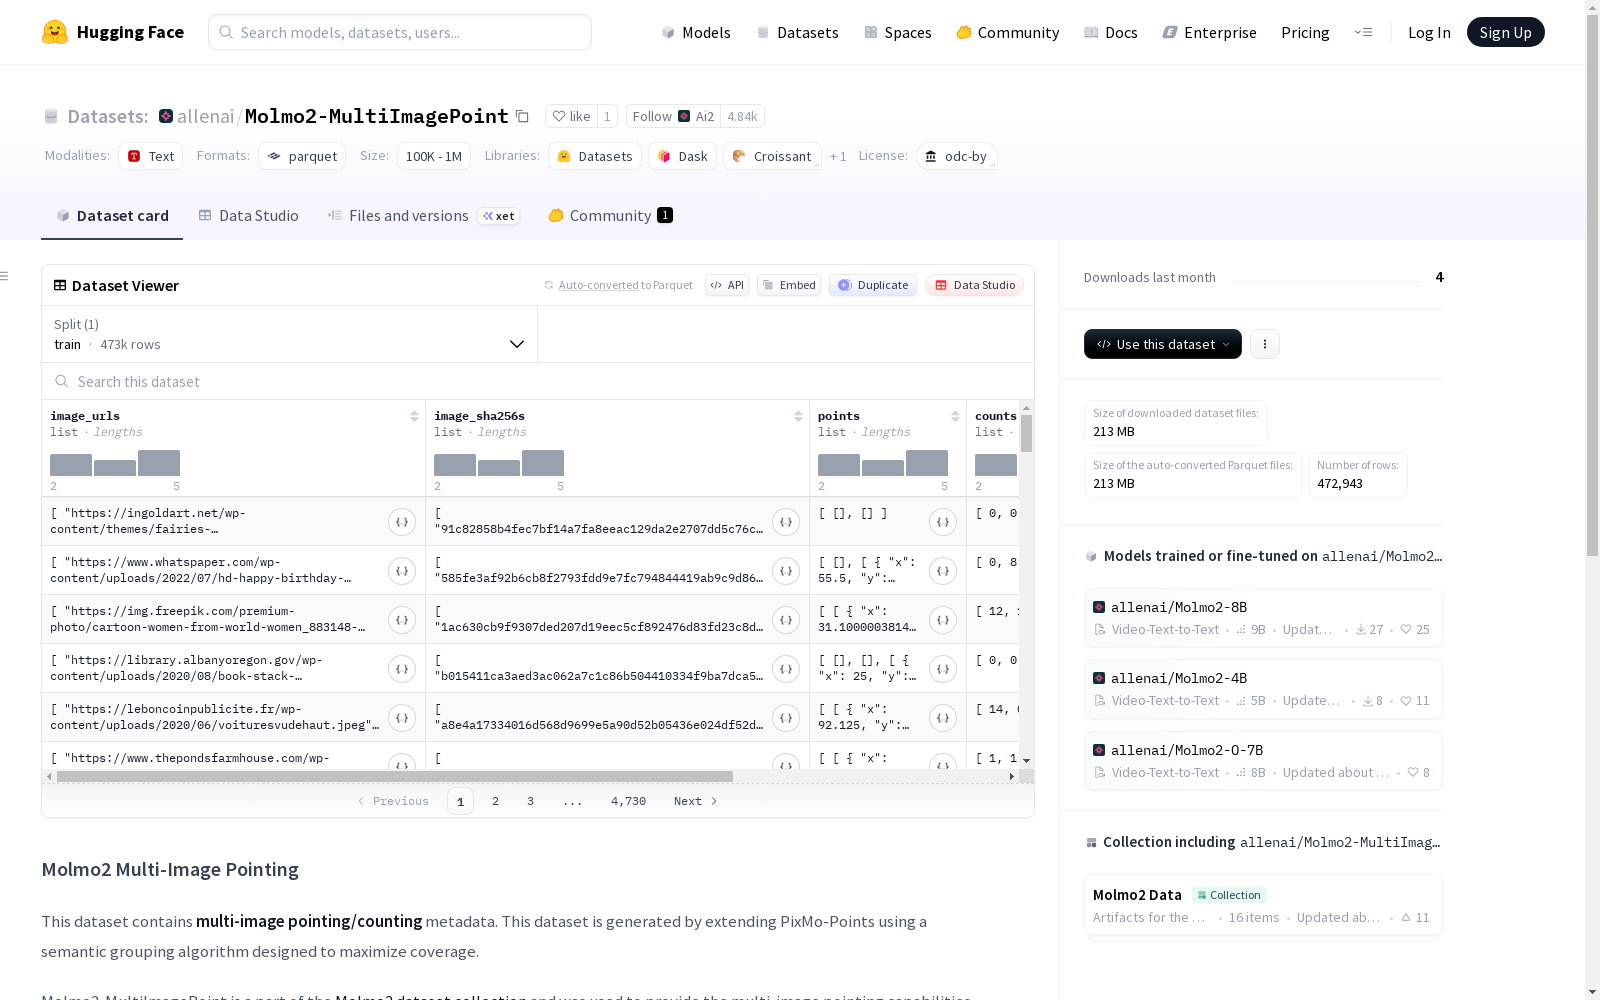Expand the image_urls cell for ingoldart.net row

402,522
